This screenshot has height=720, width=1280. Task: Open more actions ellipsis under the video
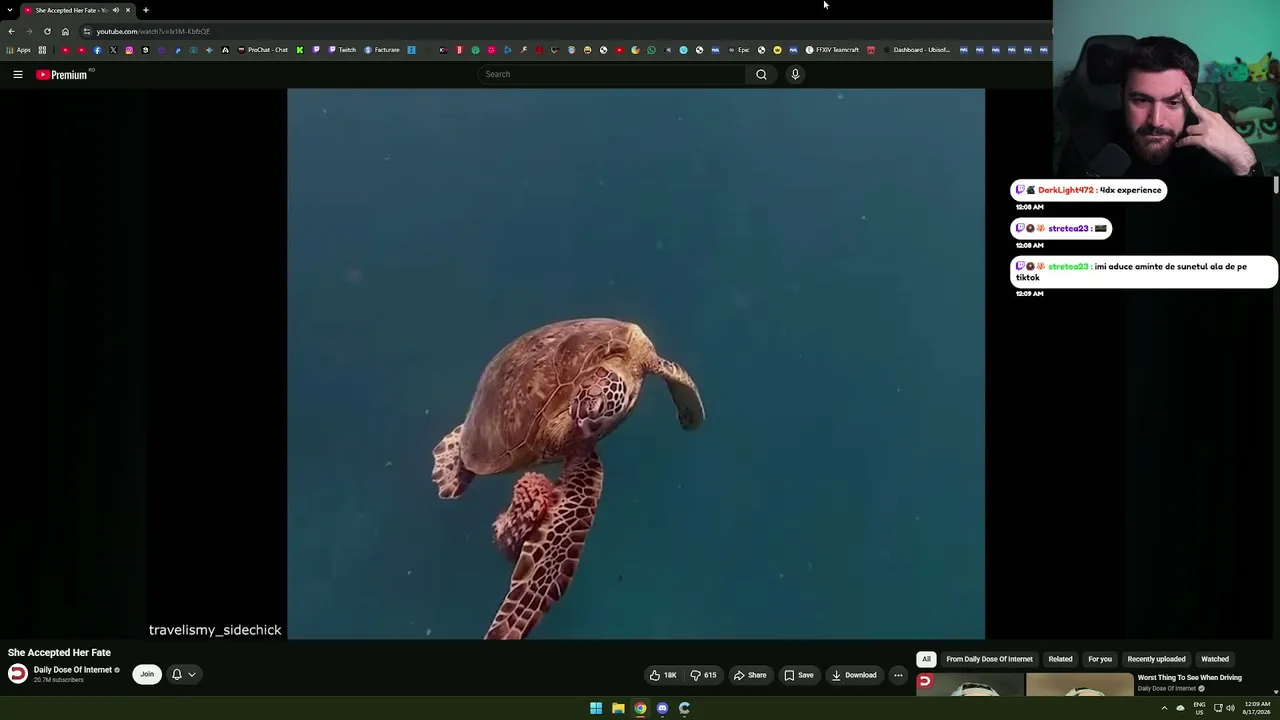tap(898, 675)
